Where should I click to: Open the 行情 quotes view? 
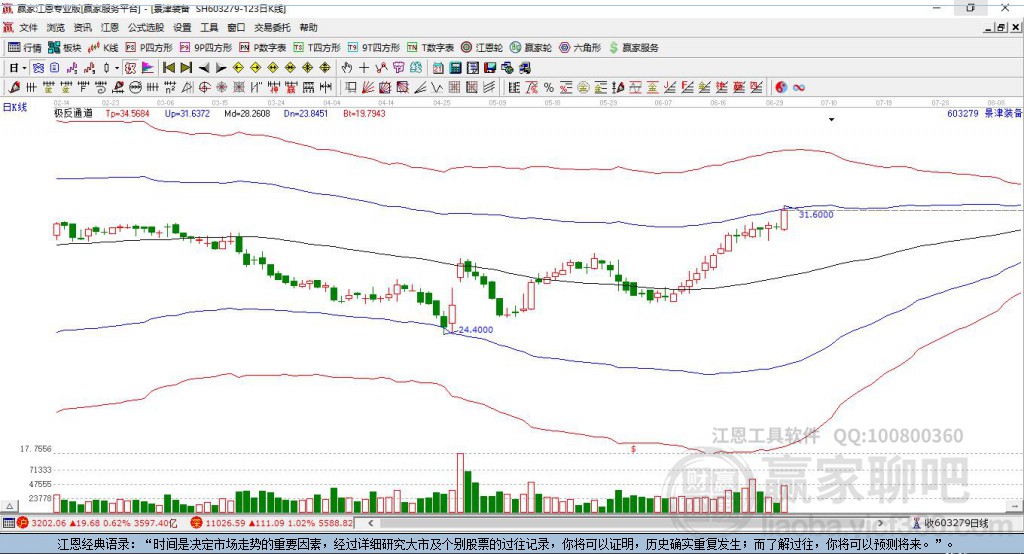point(25,48)
